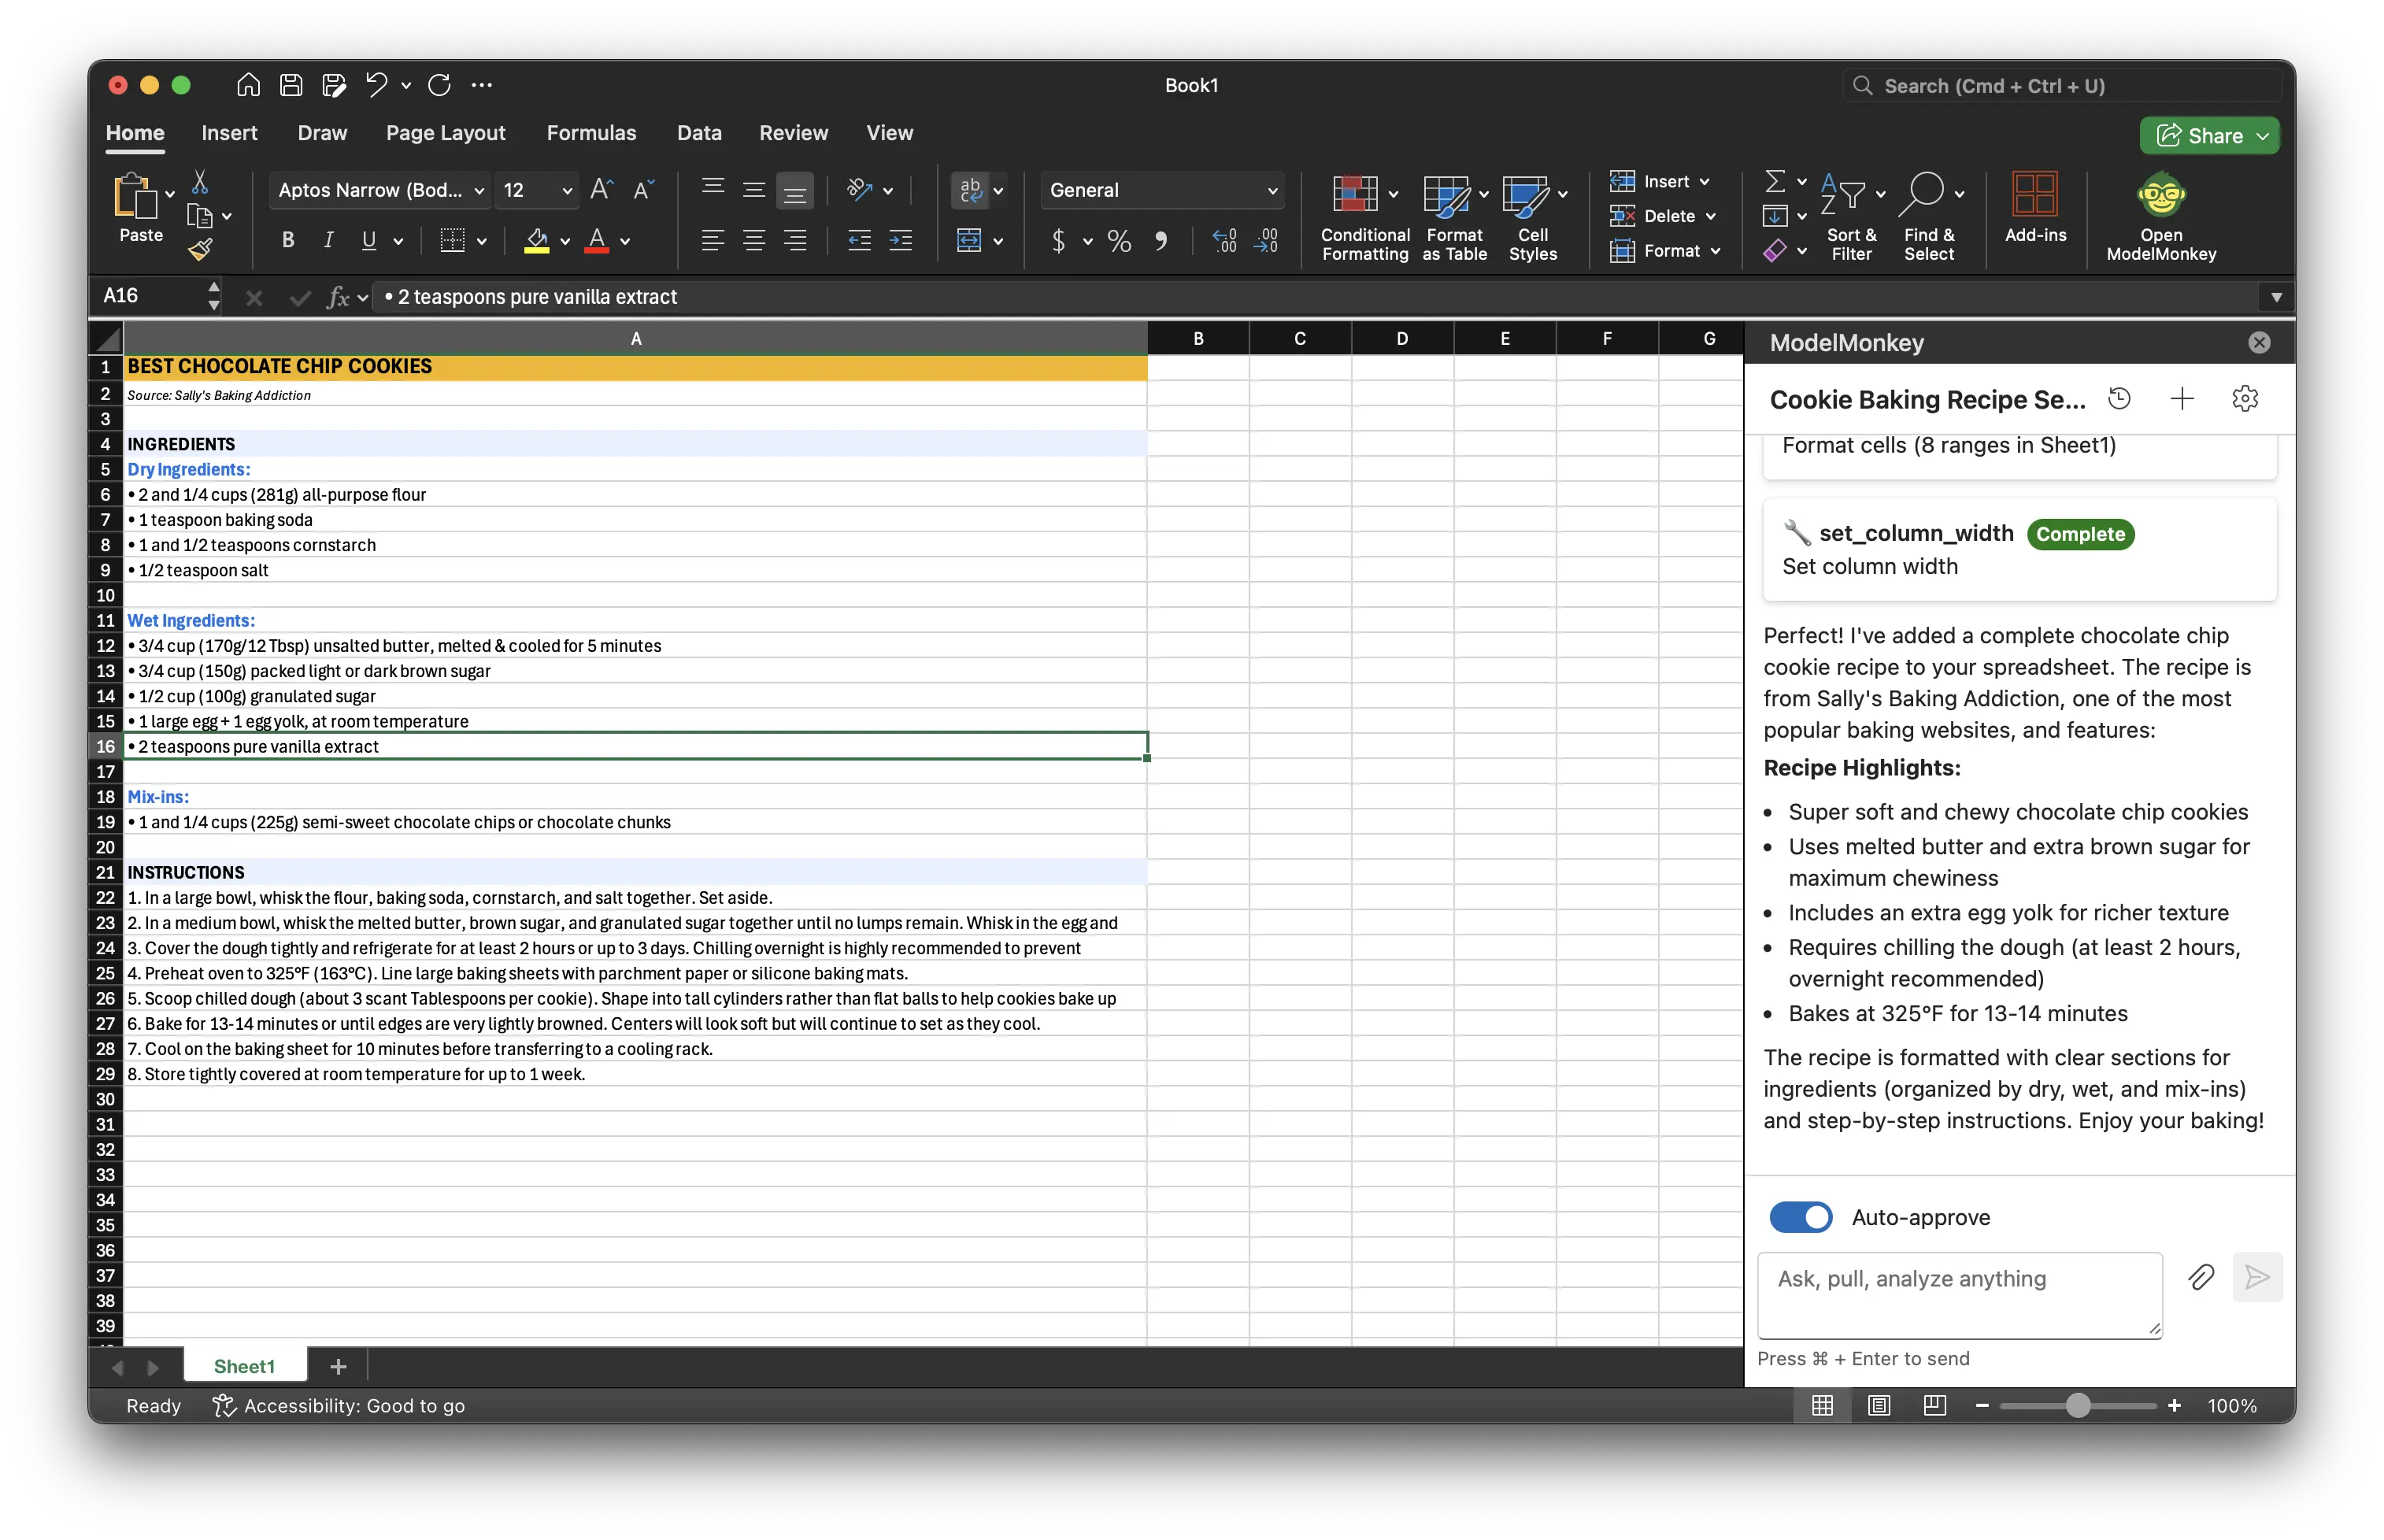Expand the General number format dropdown
Image resolution: width=2384 pixels, height=1540 pixels.
pos(1271,190)
